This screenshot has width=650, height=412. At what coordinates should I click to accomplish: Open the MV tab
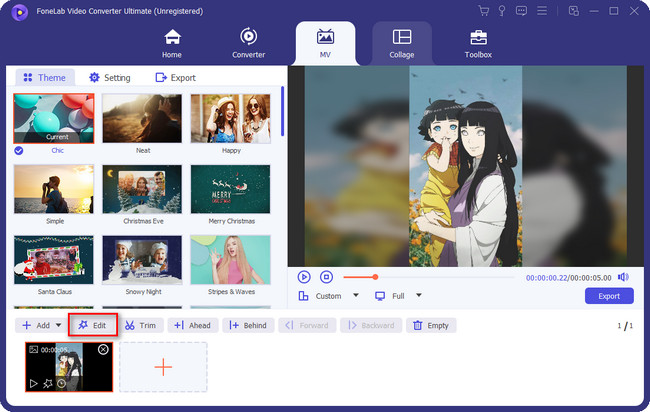click(x=325, y=44)
